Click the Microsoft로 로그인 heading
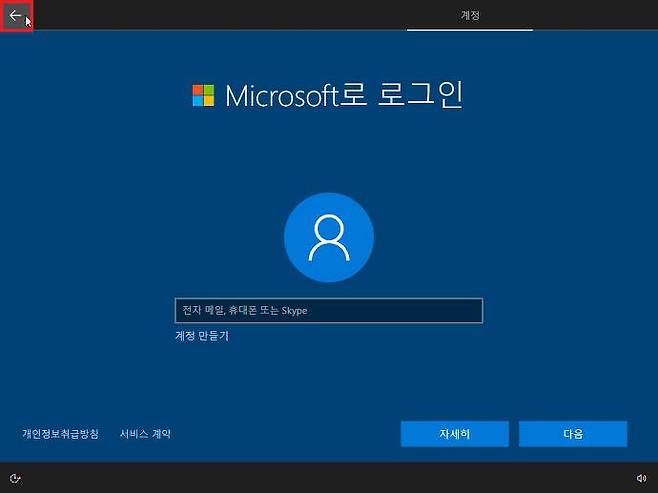 pyautogui.click(x=344, y=95)
